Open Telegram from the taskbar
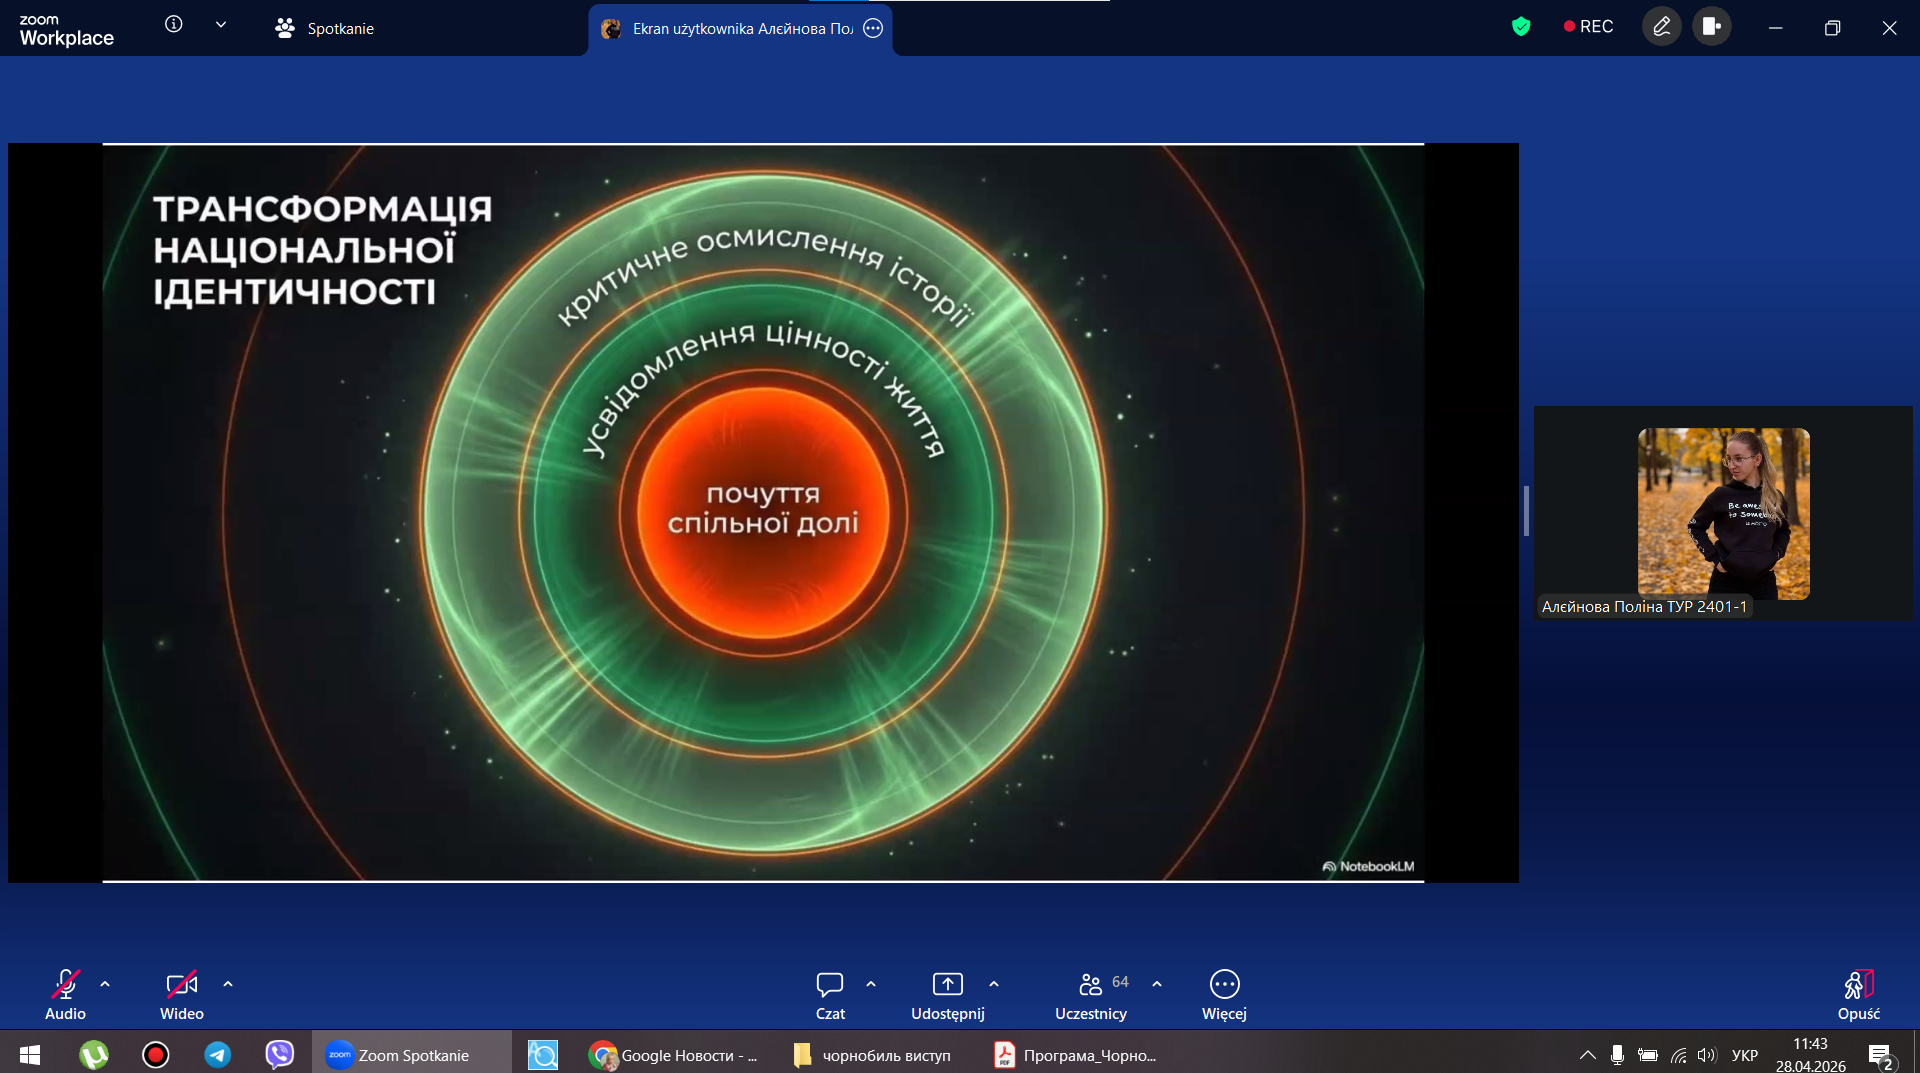The height and width of the screenshot is (1073, 1920). [218, 1055]
